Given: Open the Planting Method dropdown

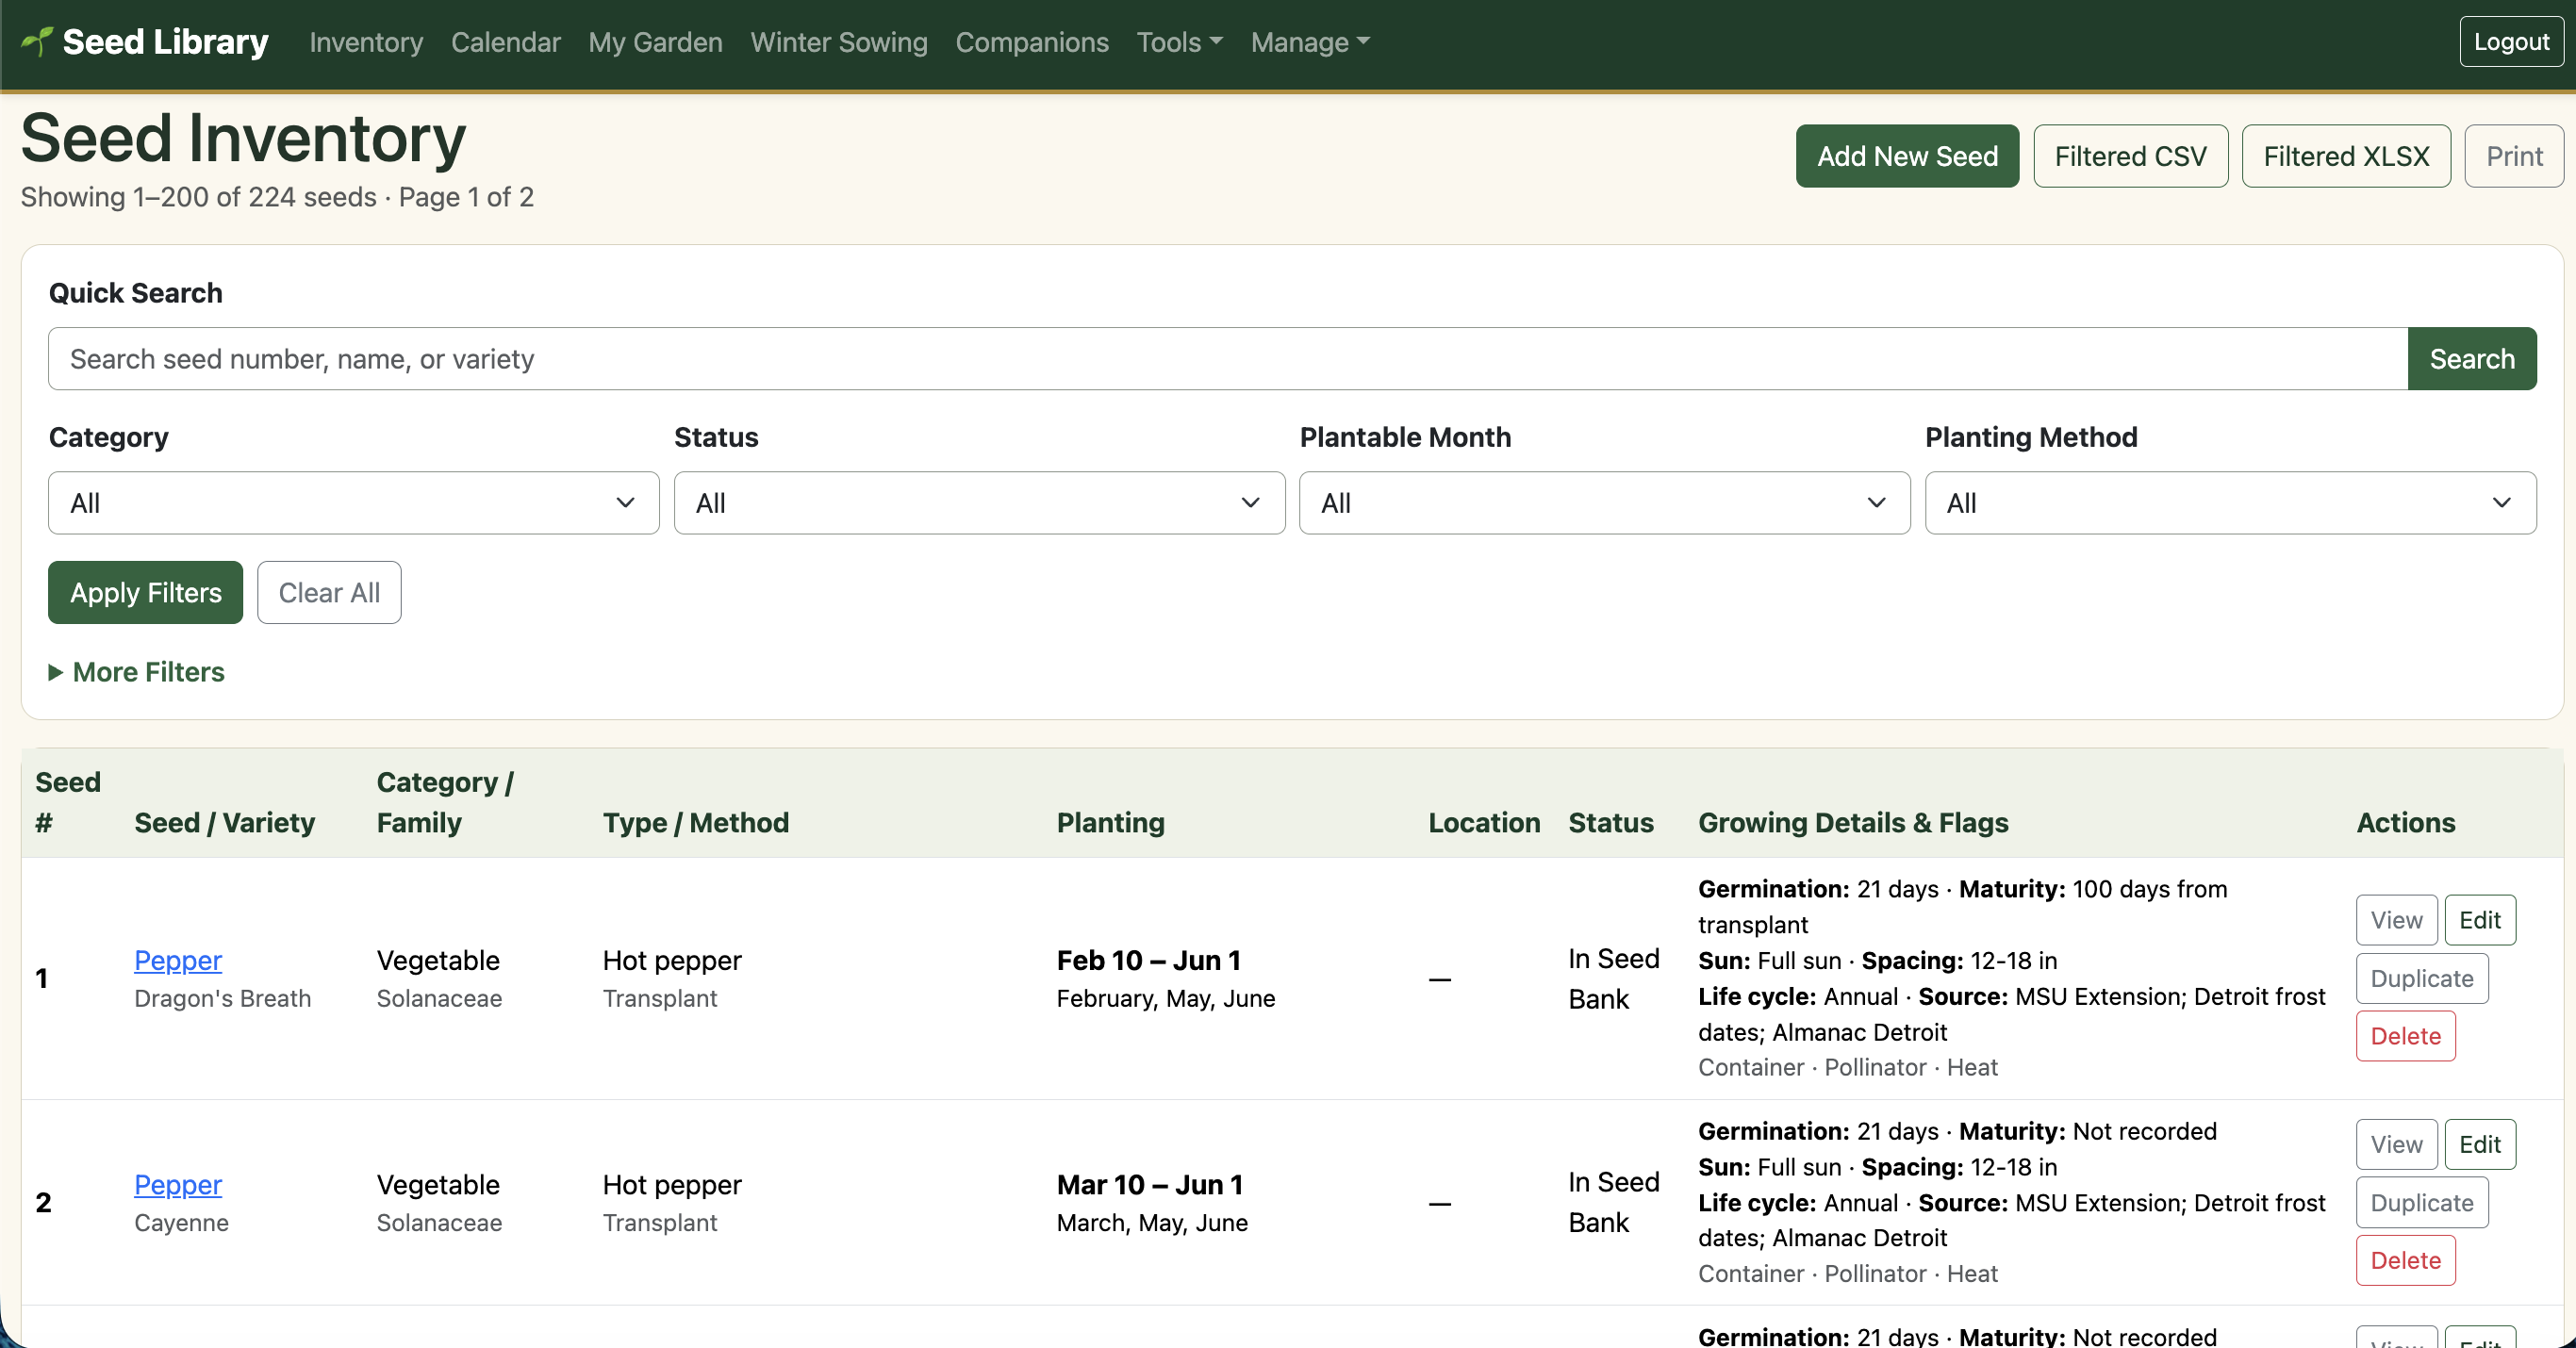Looking at the screenshot, I should coord(2230,503).
